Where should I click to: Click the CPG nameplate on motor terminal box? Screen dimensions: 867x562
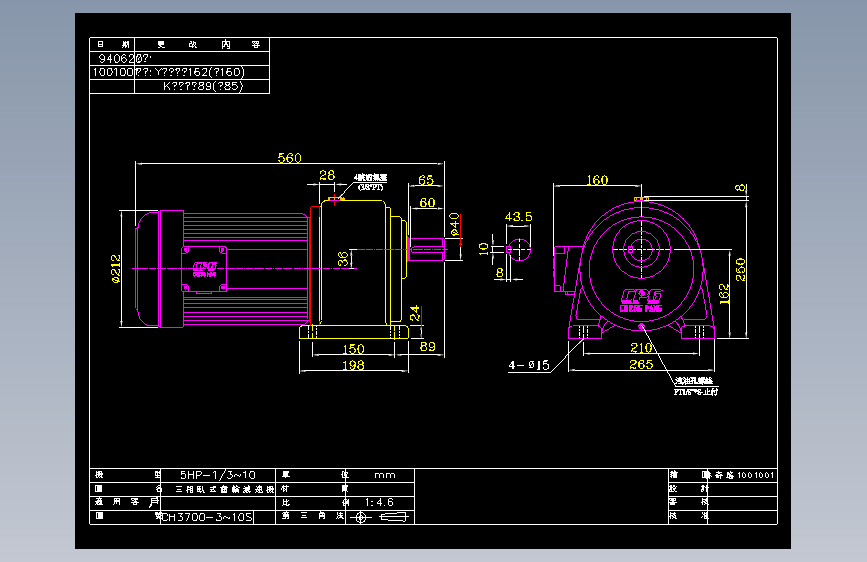tap(205, 268)
